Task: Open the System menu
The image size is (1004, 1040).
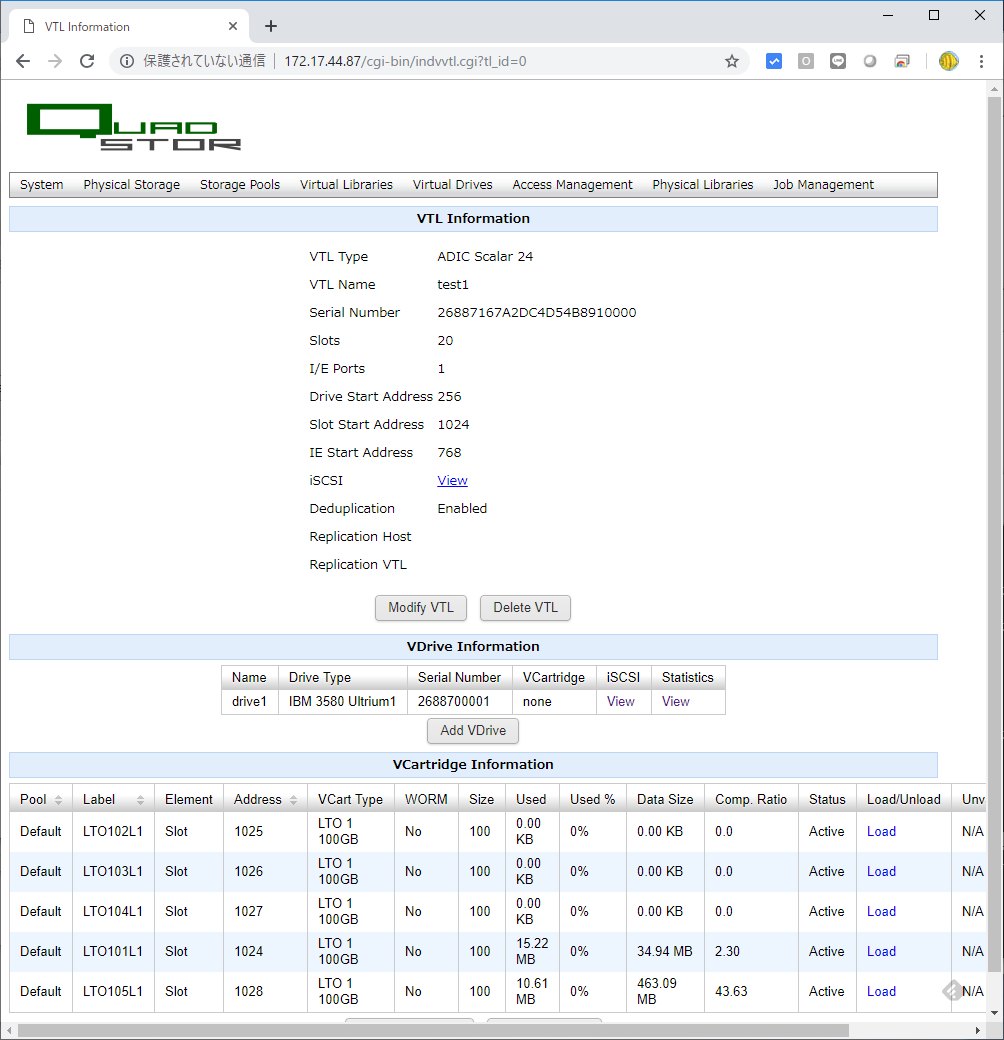Action: point(42,185)
